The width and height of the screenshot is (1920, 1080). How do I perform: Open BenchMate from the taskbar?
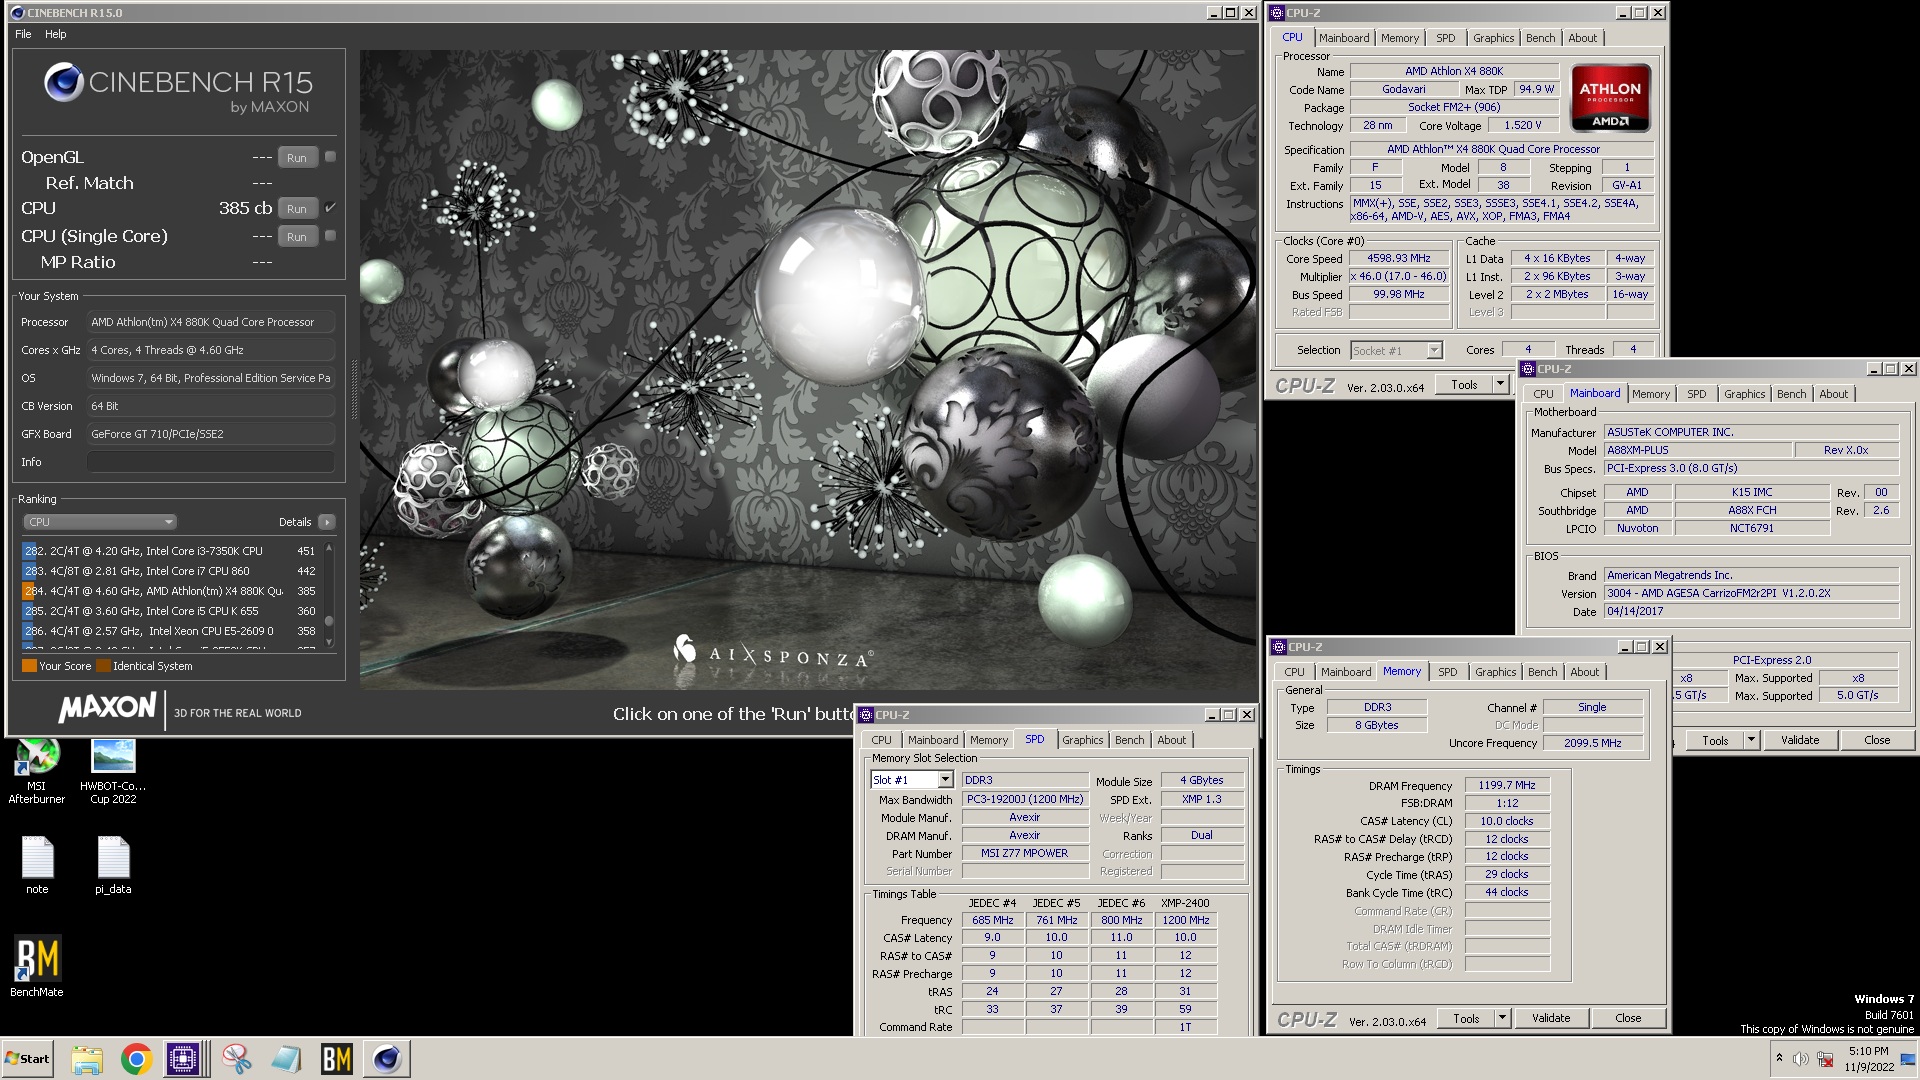[336, 1059]
